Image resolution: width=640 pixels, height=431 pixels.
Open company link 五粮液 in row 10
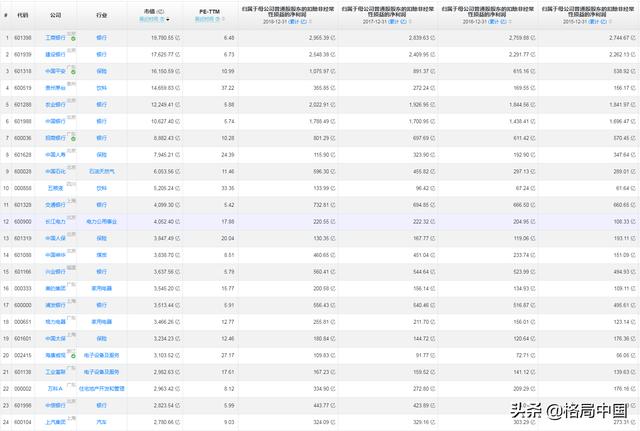coord(56,188)
